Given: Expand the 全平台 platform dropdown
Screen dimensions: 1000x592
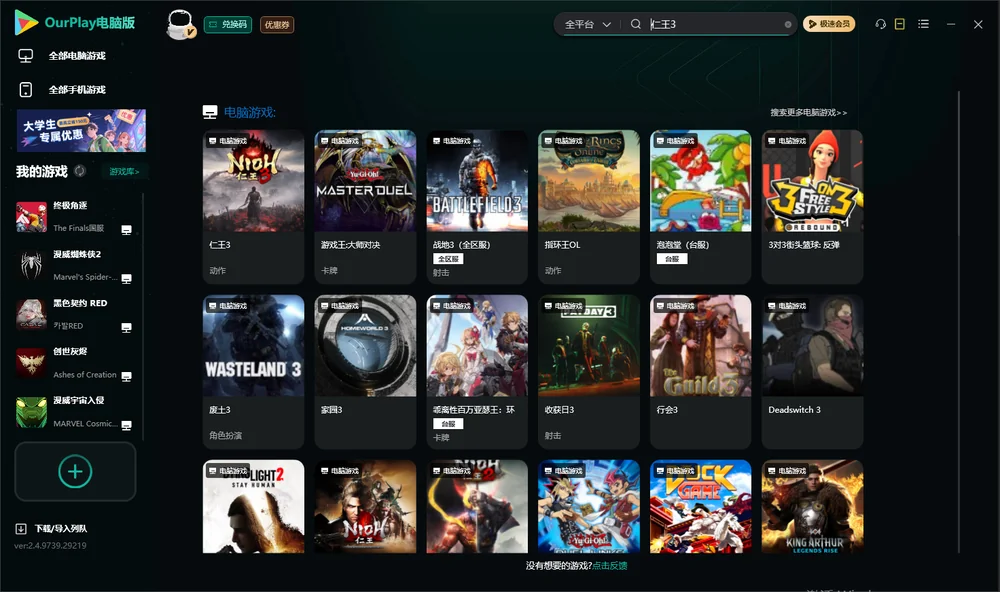Looking at the screenshot, I should pos(587,24).
